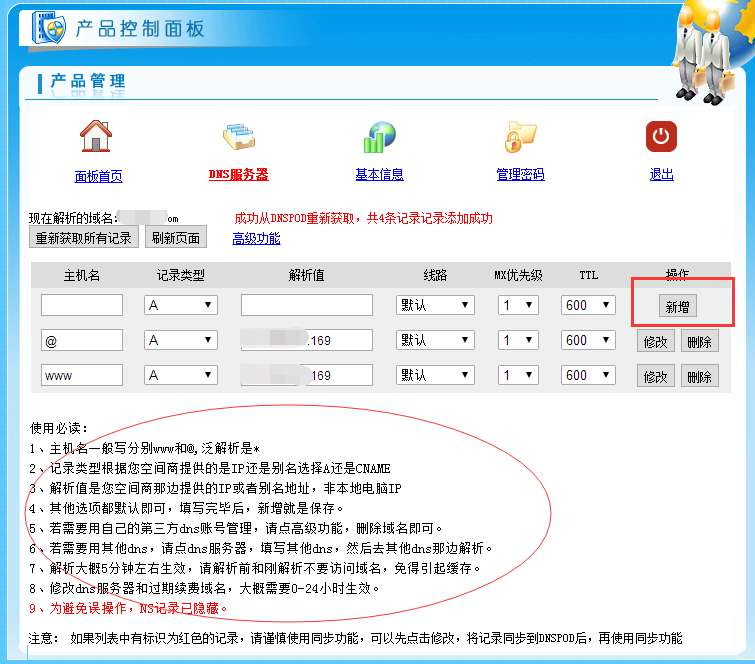Click empty 主机名 input in new row
755x664 pixels.
pos(82,305)
